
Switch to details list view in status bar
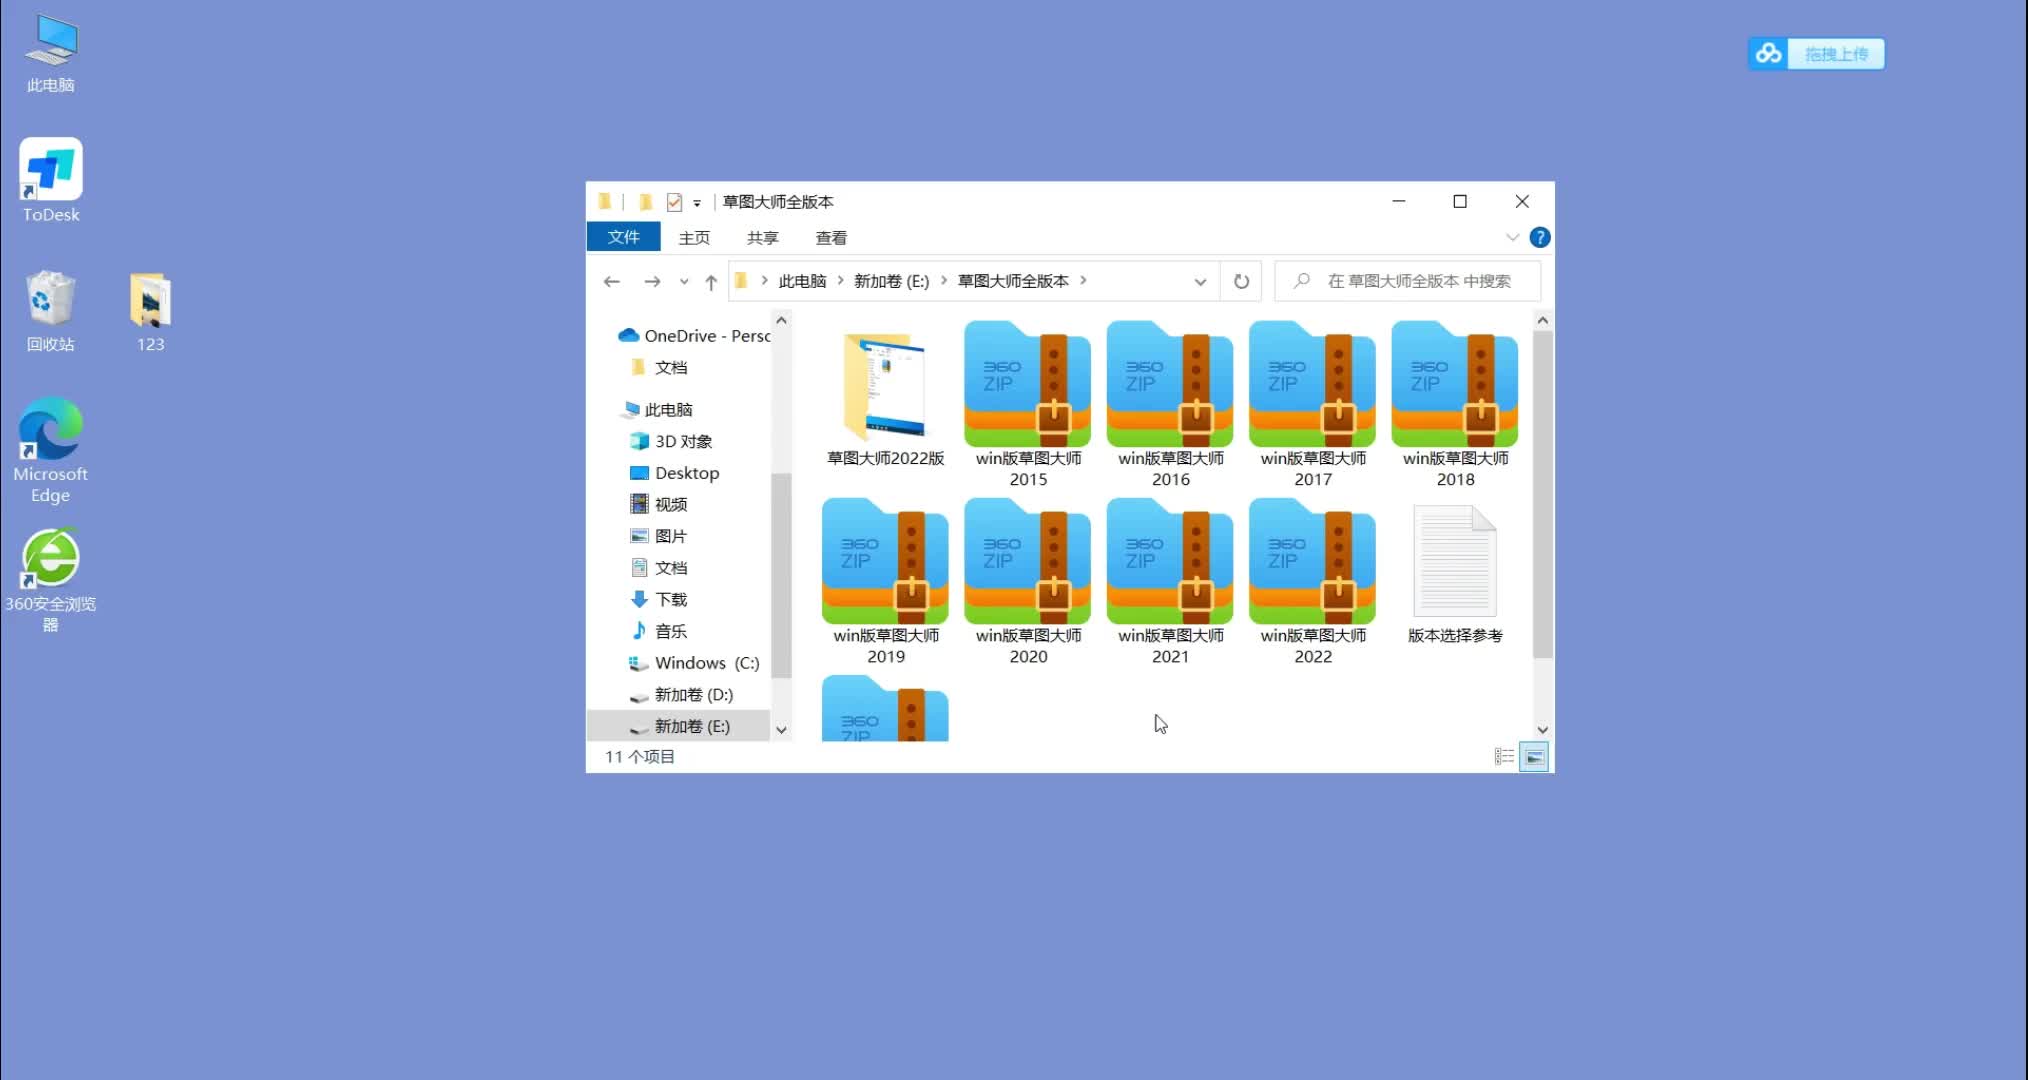1504,757
